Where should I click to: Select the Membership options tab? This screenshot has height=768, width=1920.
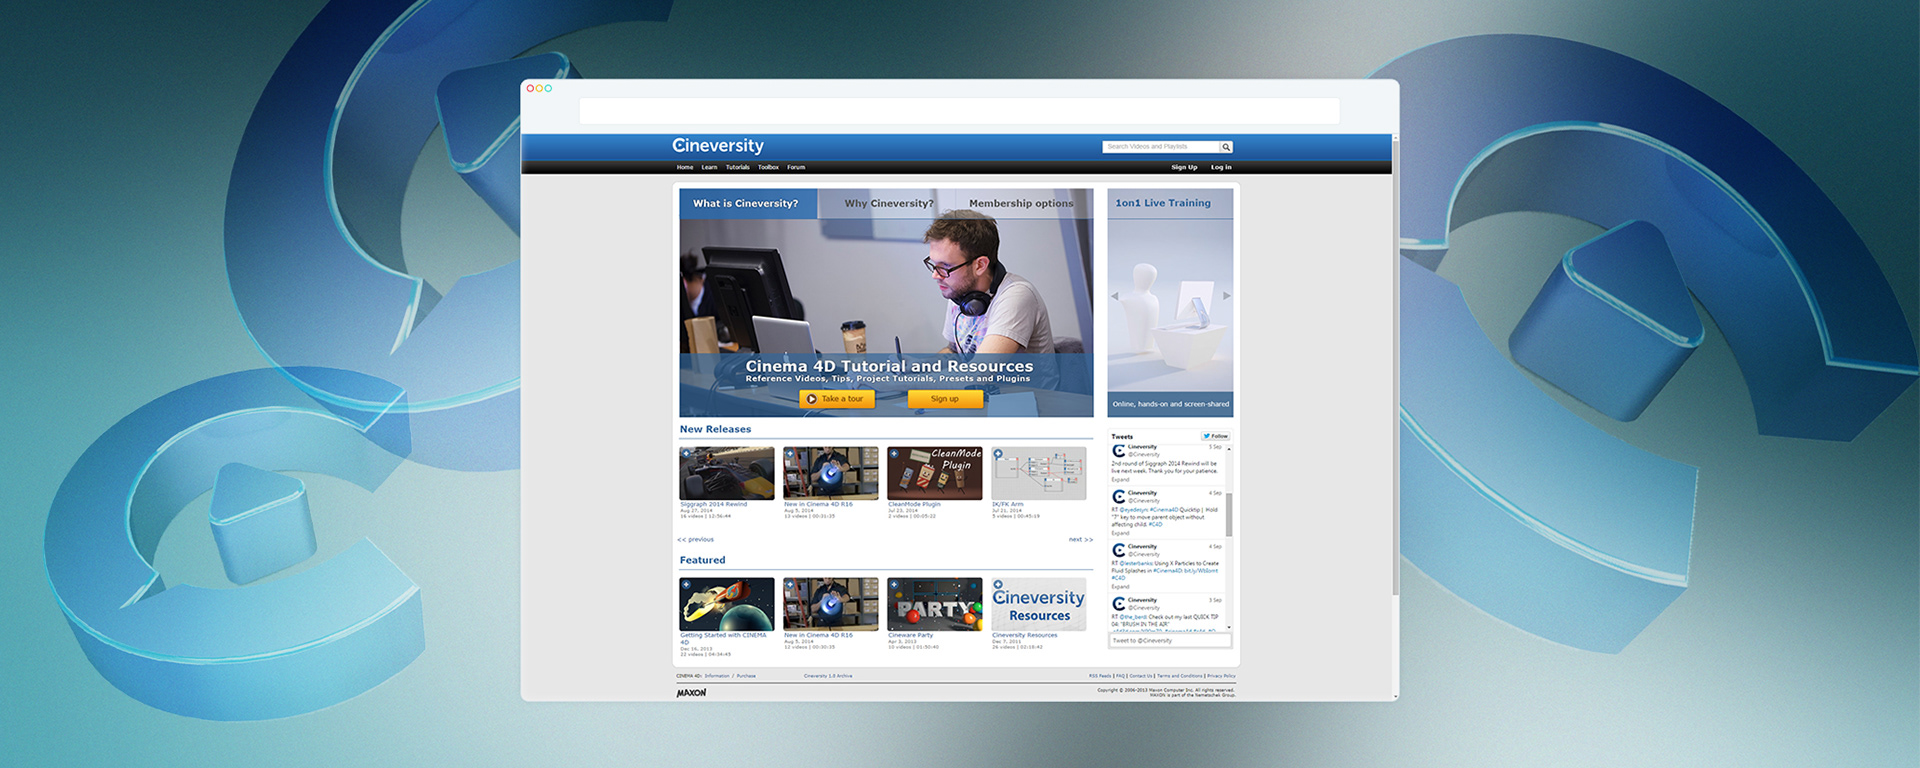point(1023,204)
